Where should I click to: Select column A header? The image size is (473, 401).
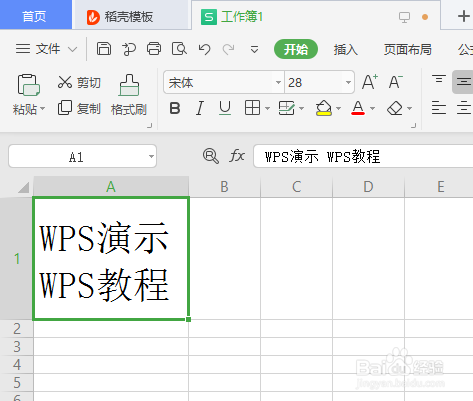click(x=111, y=186)
